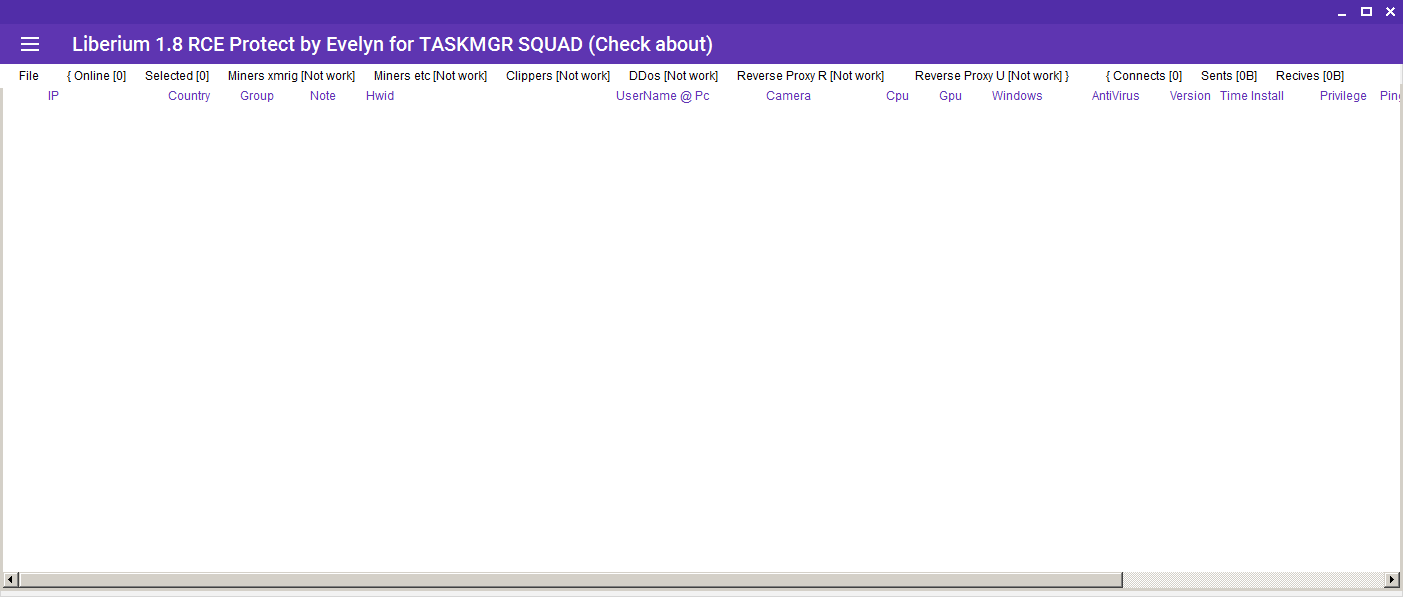Click the Privilege column header
This screenshot has height=597, width=1403.
tap(1343, 96)
